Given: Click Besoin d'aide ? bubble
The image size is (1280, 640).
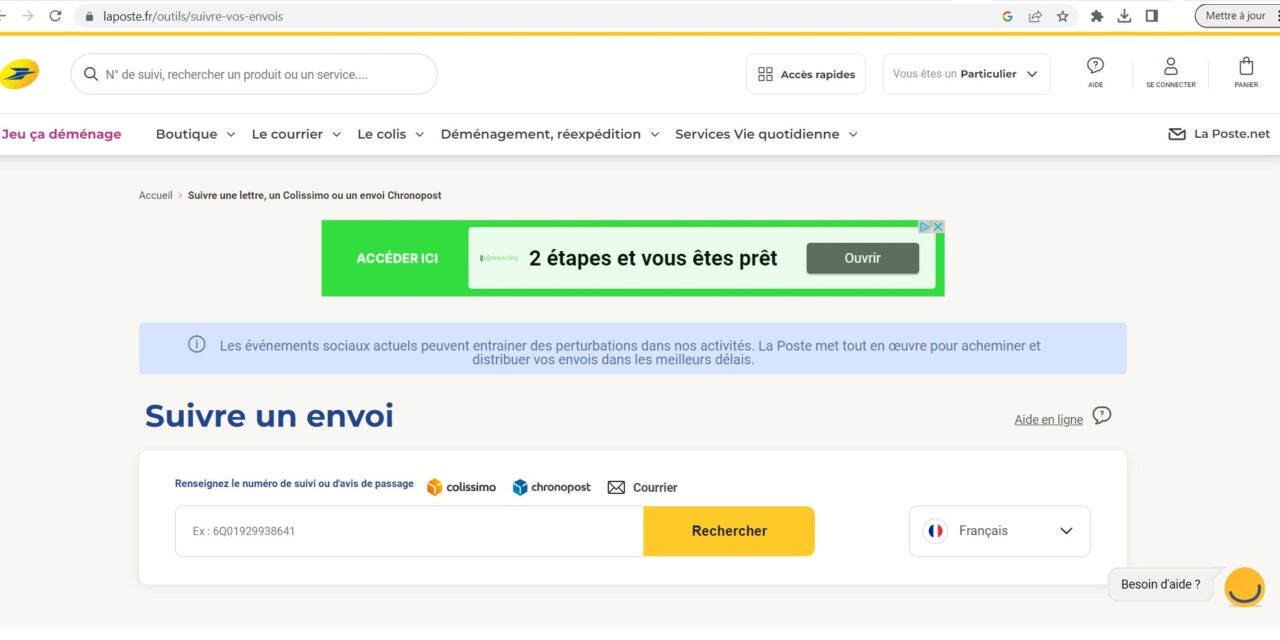Looking at the screenshot, I should (x=1160, y=584).
